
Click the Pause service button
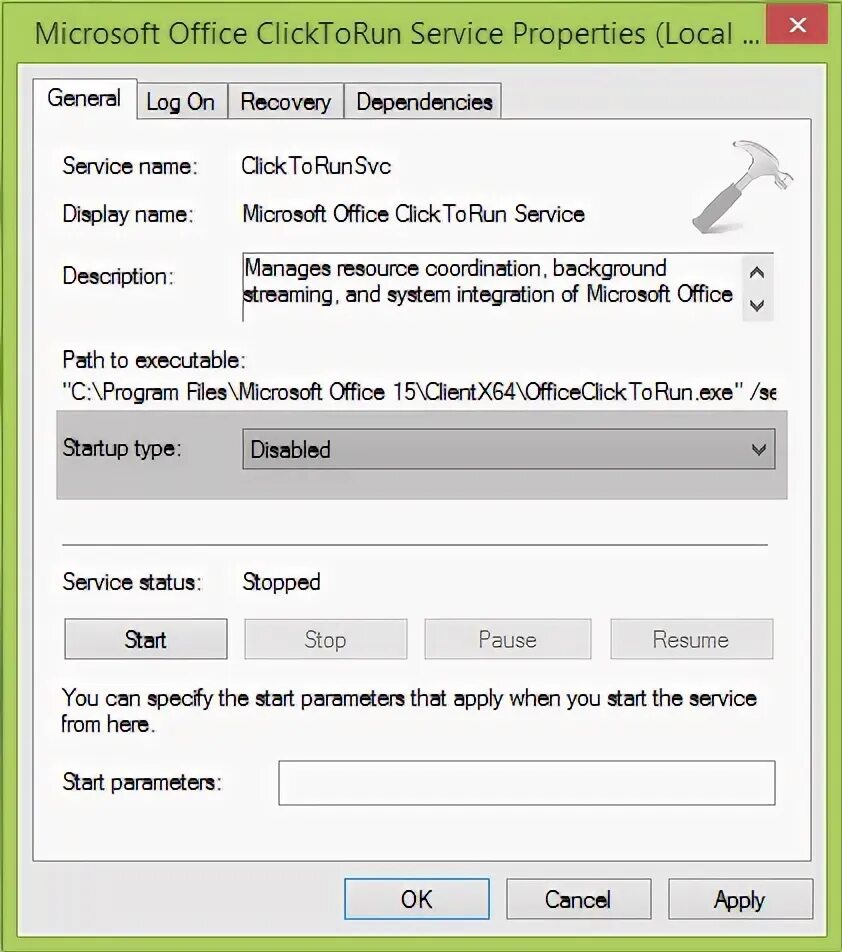(508, 639)
